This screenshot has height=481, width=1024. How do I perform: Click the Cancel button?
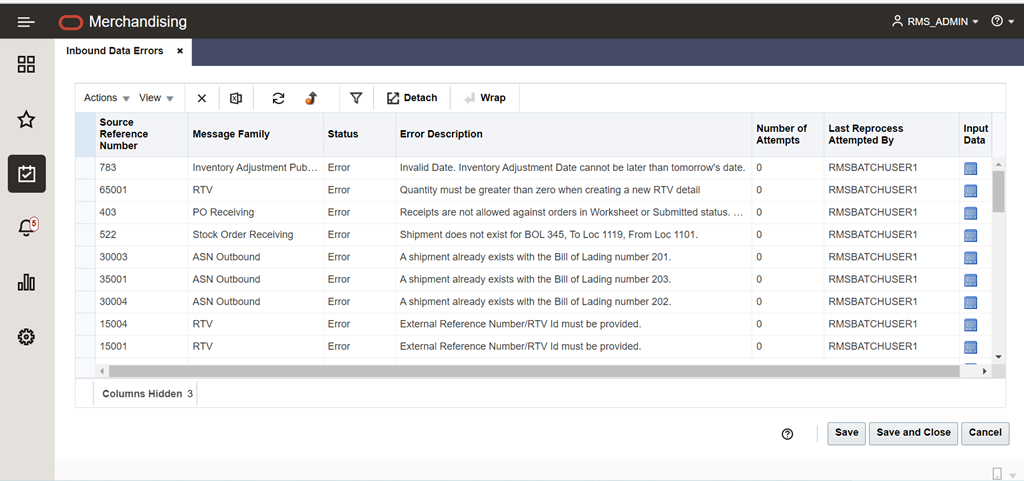click(x=985, y=433)
